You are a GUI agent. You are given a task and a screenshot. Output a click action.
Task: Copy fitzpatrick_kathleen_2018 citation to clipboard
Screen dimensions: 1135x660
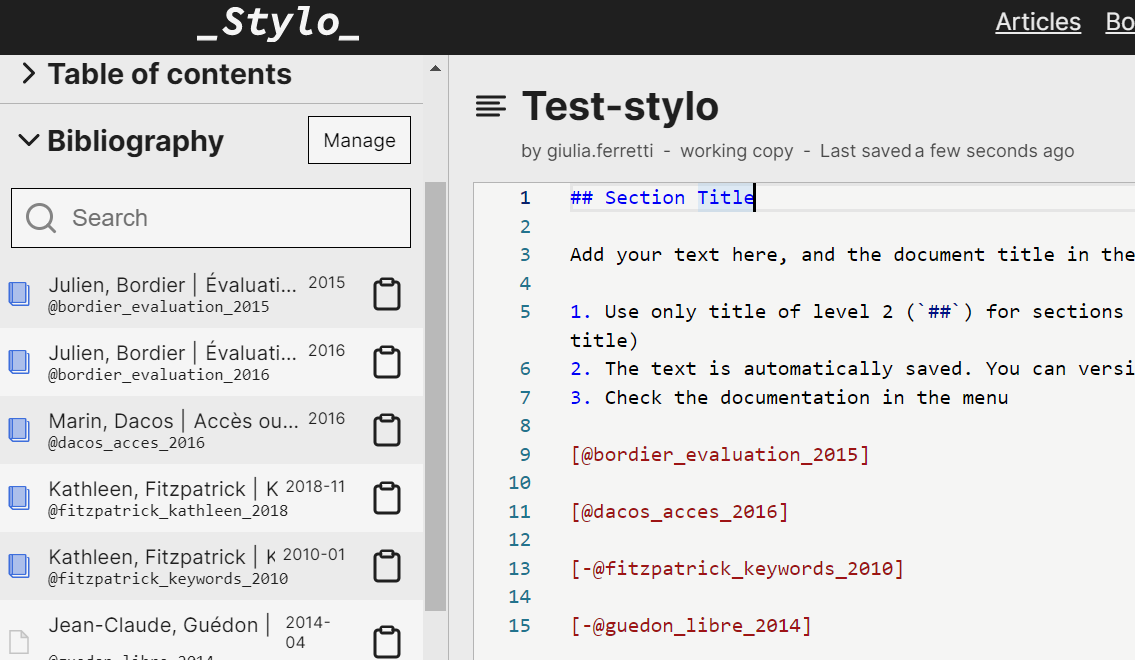click(x=387, y=498)
